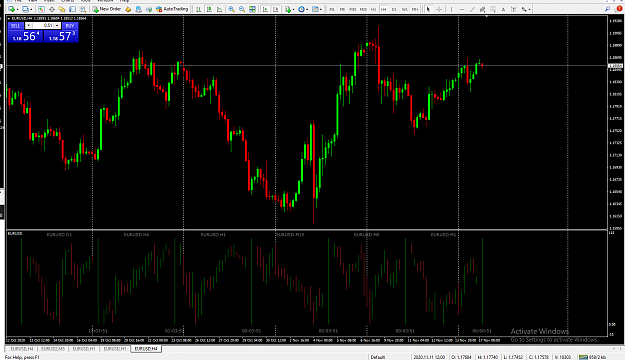Click the 959/2 kb connection status indicator
The image size is (625, 360).
(x=593, y=357)
